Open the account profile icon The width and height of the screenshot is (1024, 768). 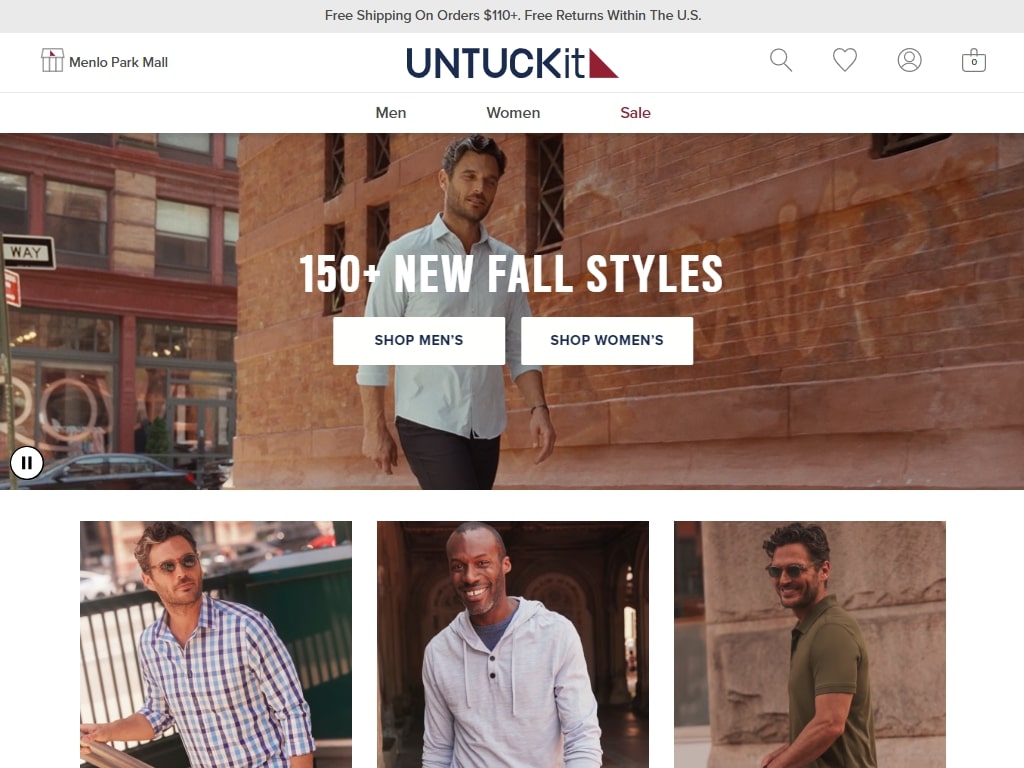coord(909,60)
